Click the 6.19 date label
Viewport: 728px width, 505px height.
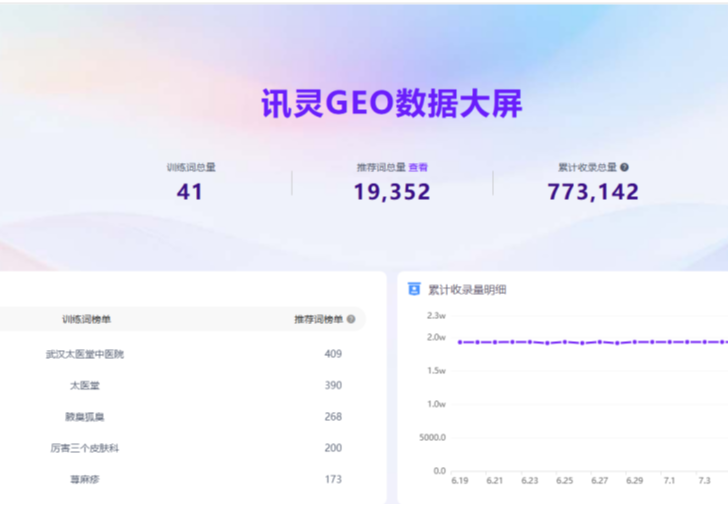point(460,480)
